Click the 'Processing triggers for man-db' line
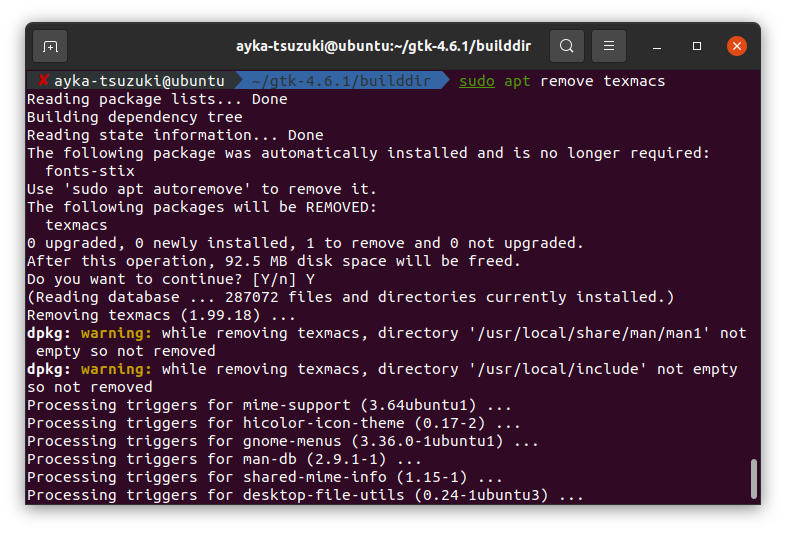This screenshot has height=533, width=786. (x=224, y=459)
